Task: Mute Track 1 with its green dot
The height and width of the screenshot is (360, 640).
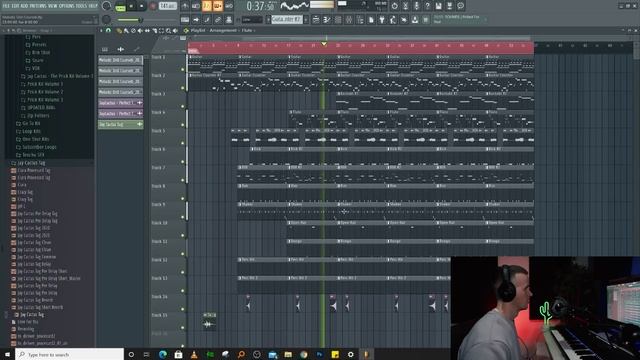Action: tap(182, 69)
